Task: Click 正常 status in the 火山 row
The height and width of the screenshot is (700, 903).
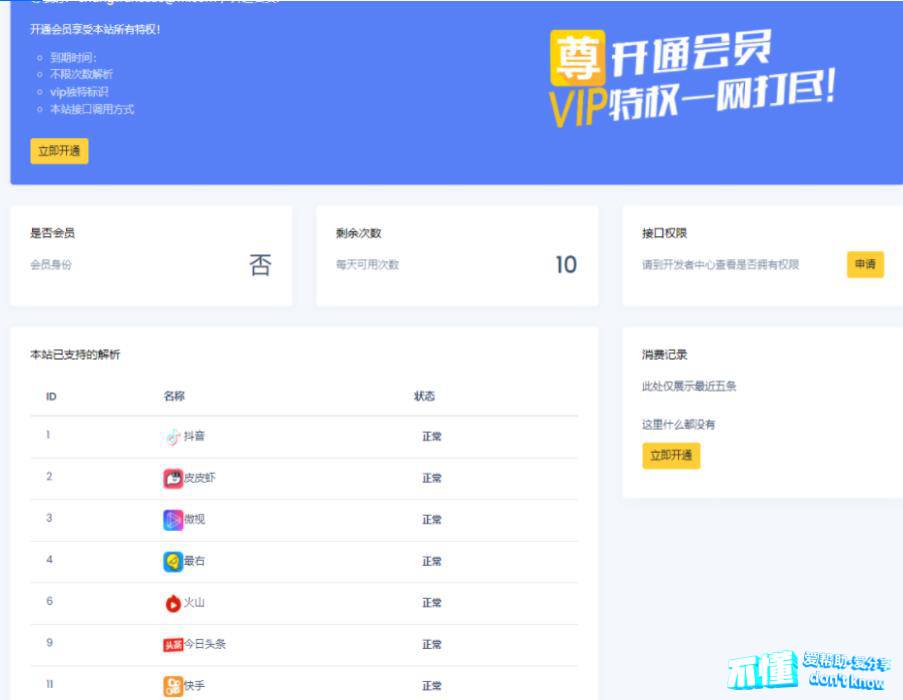Action: point(432,603)
